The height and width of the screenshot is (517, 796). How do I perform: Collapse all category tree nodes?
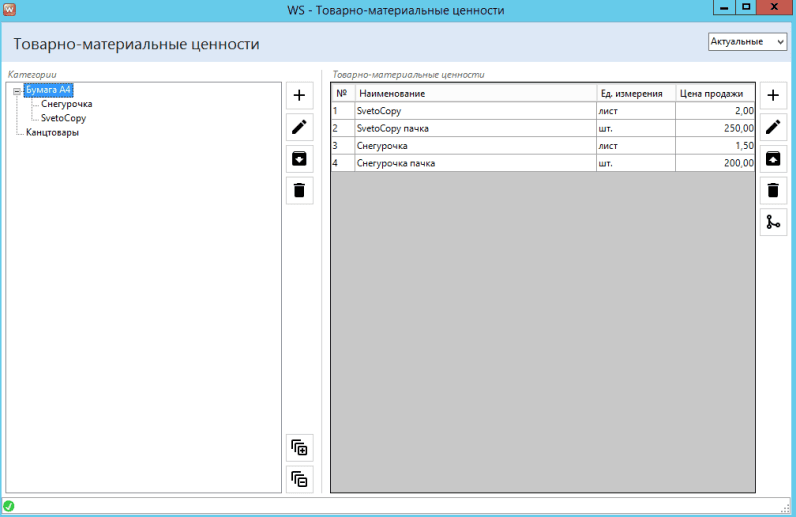299,479
